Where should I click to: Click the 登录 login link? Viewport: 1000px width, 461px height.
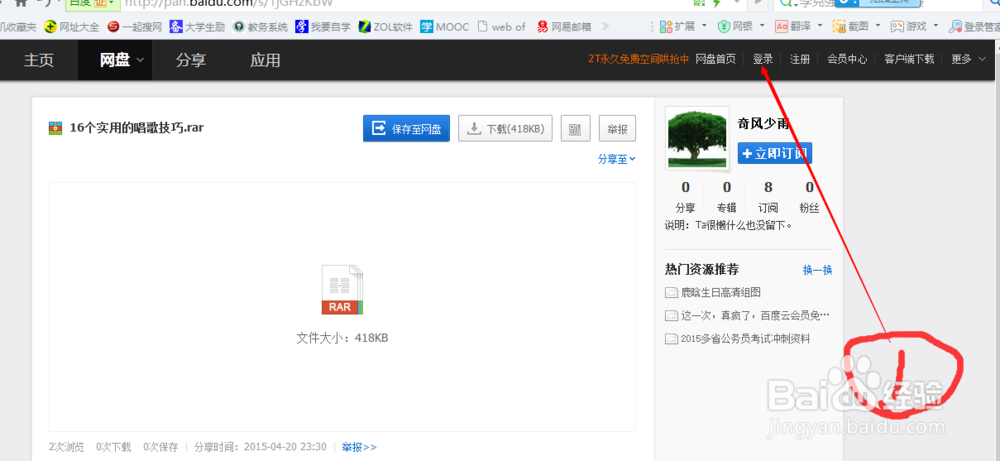click(763, 59)
